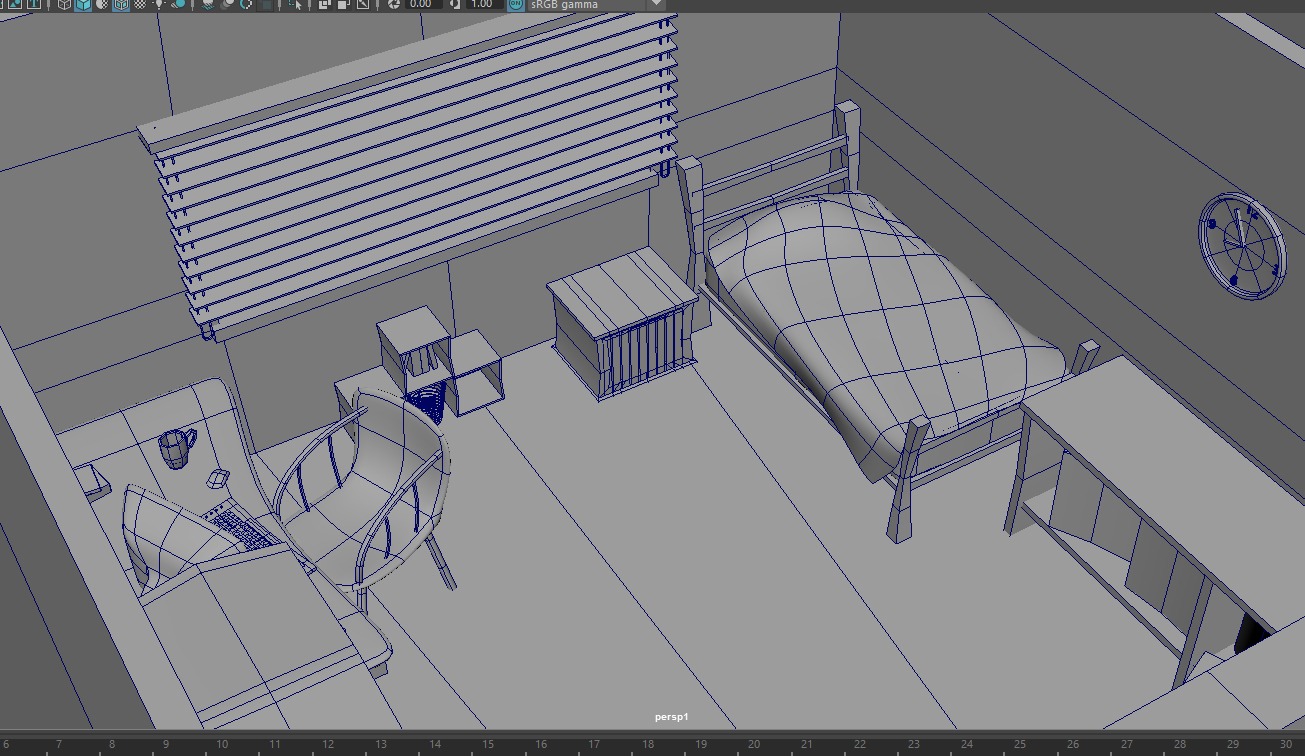Click the persp1 camera label
The width and height of the screenshot is (1305, 756).
pos(672,717)
